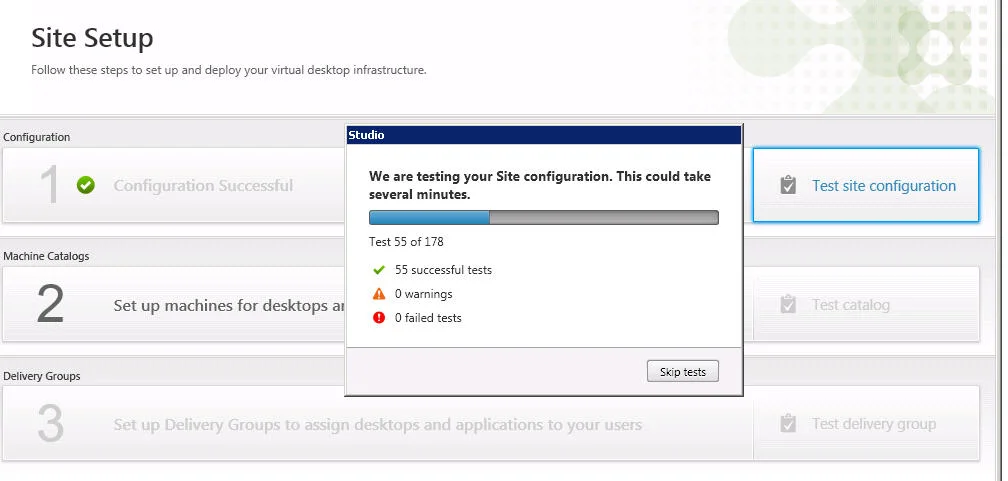
Task: Click the test progress bar
Action: (x=544, y=217)
